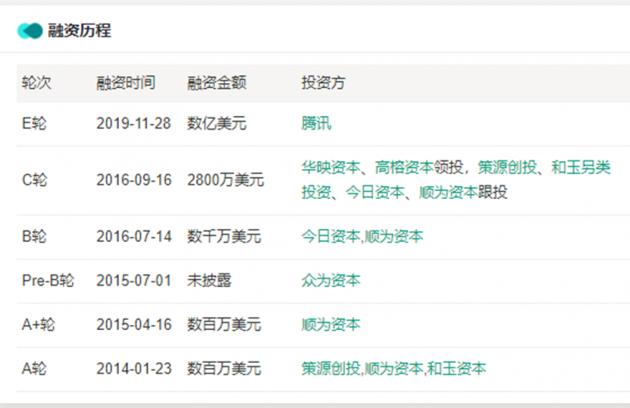Open the 和玉资本 investor link
Screen dimensions: 630x408
456,369
